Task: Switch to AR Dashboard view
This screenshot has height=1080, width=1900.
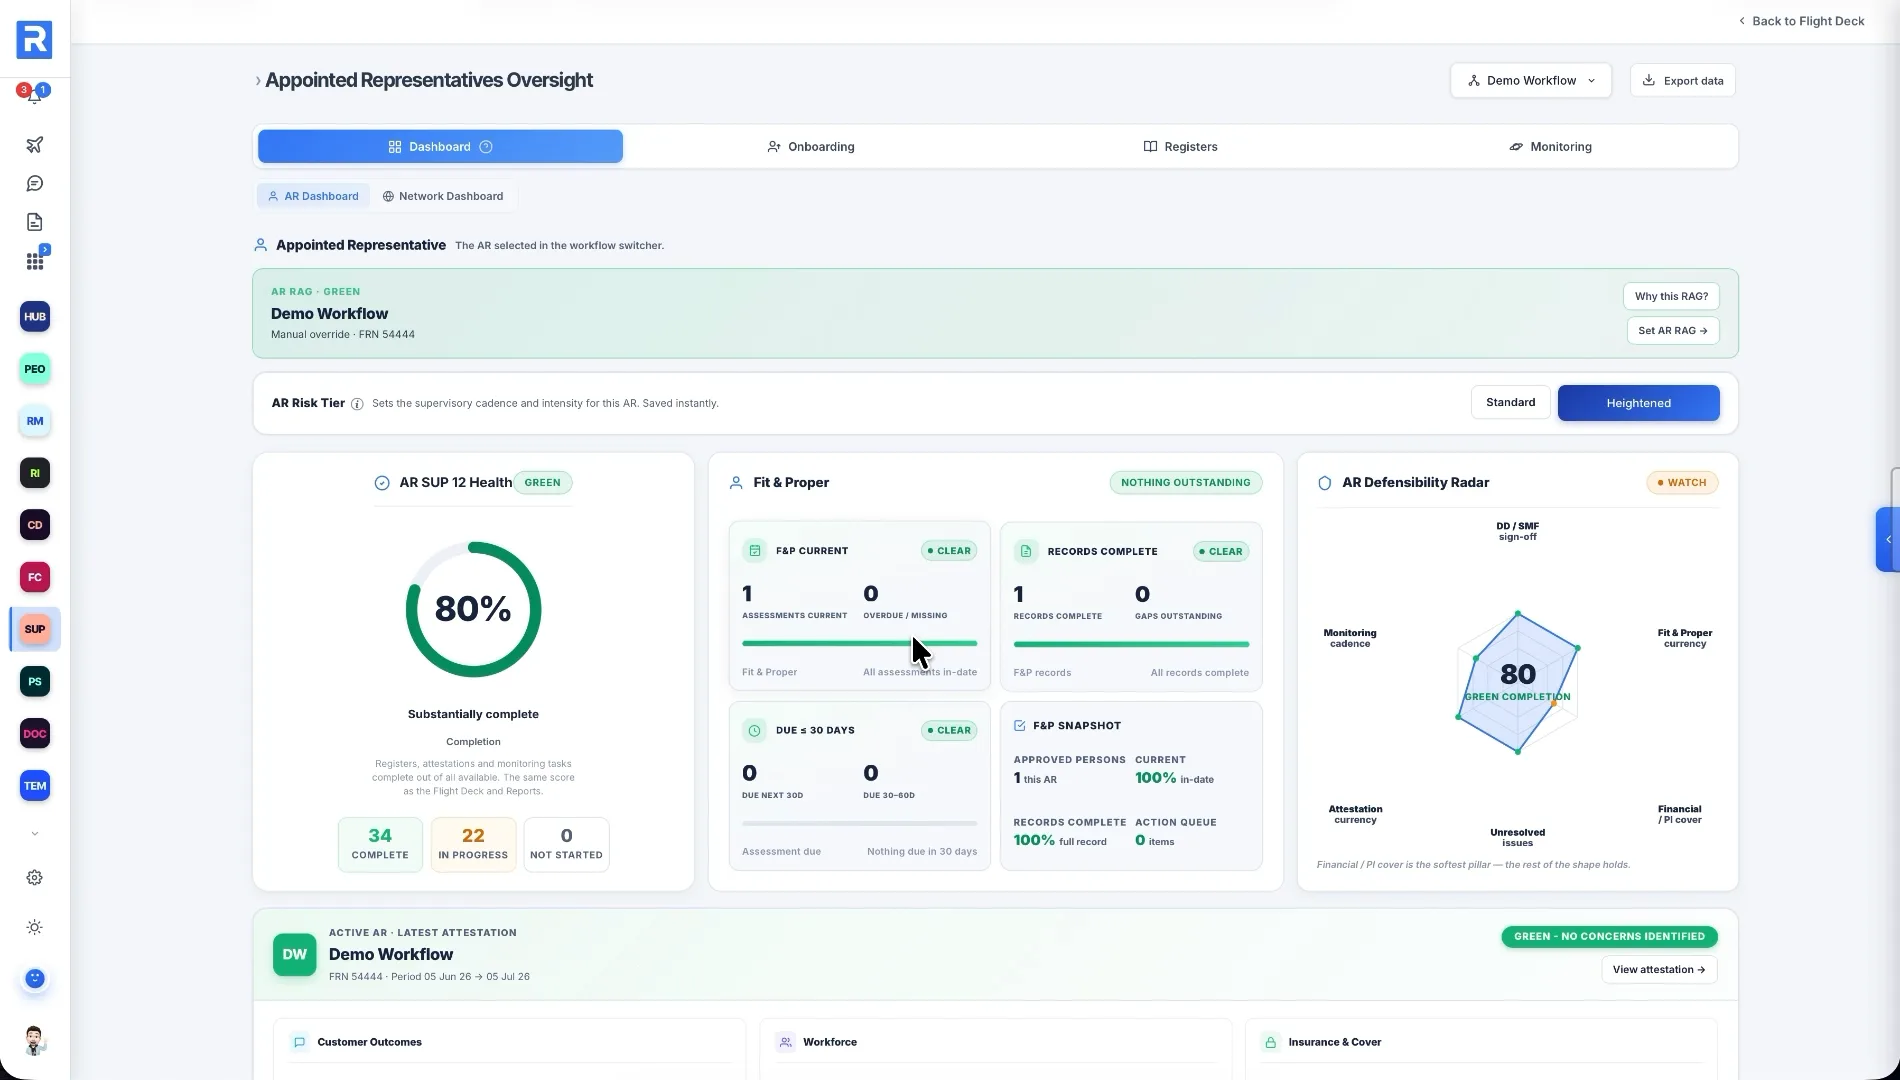Action: click(313, 196)
